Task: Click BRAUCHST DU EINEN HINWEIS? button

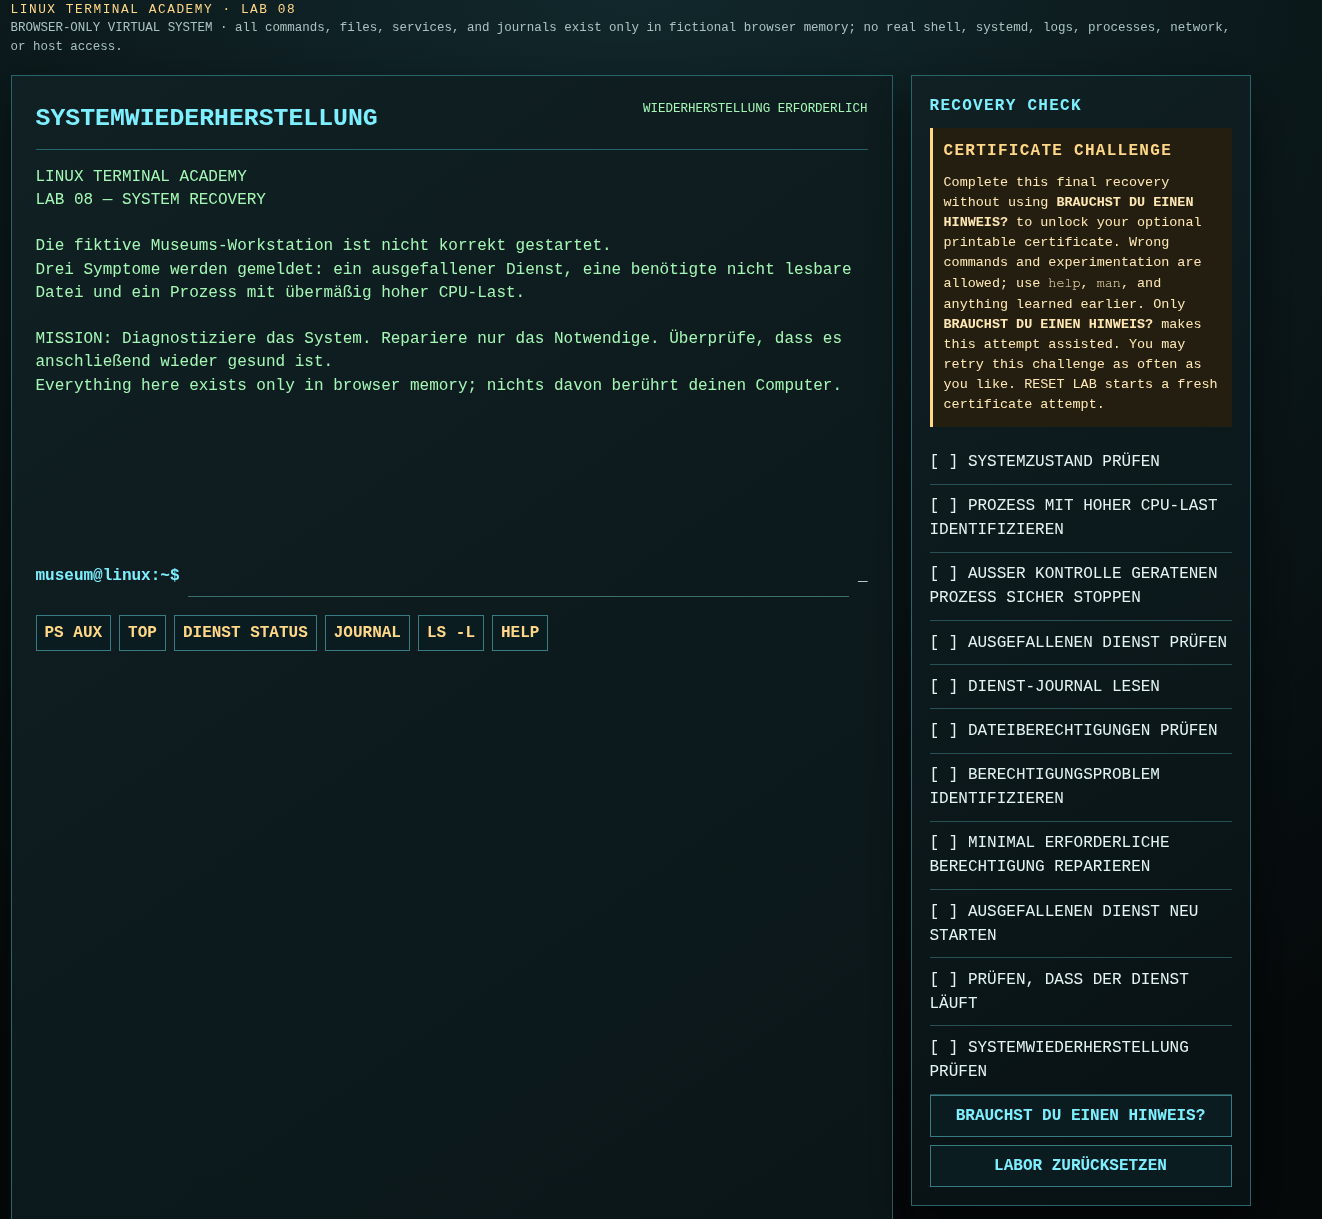Action: [x=1080, y=1116]
